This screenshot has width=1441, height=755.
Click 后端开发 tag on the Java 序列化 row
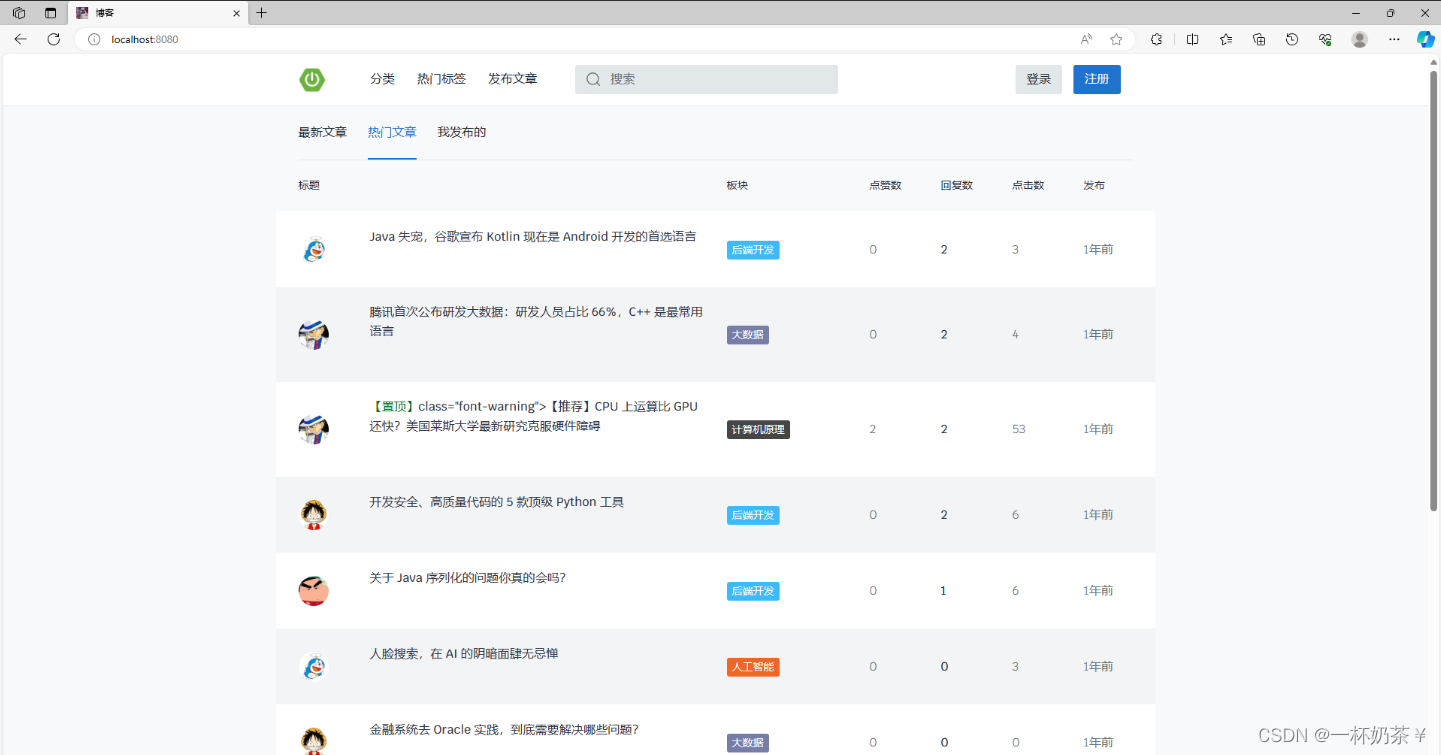(753, 591)
